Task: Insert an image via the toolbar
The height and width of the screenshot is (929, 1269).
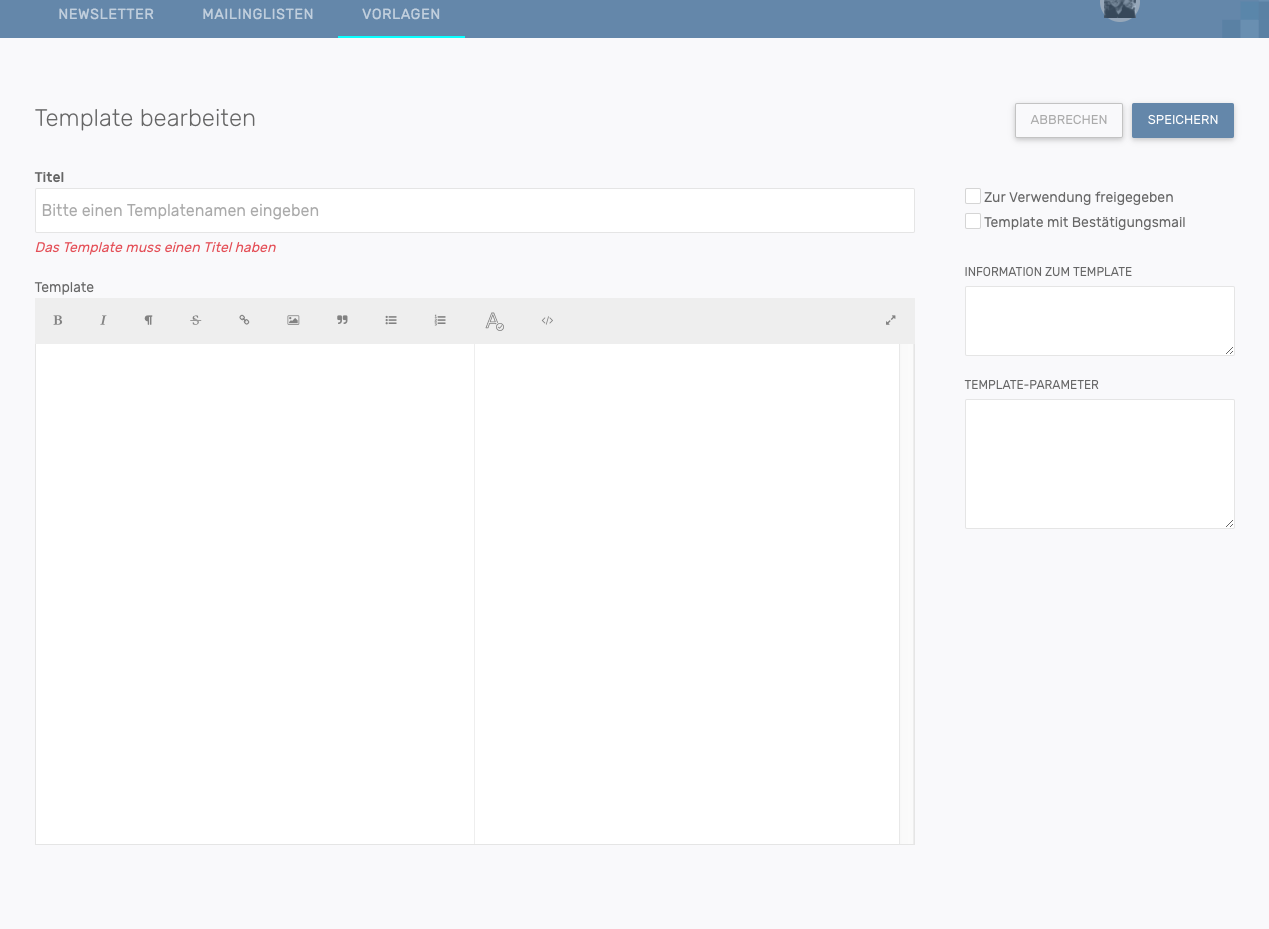Action: pos(293,321)
